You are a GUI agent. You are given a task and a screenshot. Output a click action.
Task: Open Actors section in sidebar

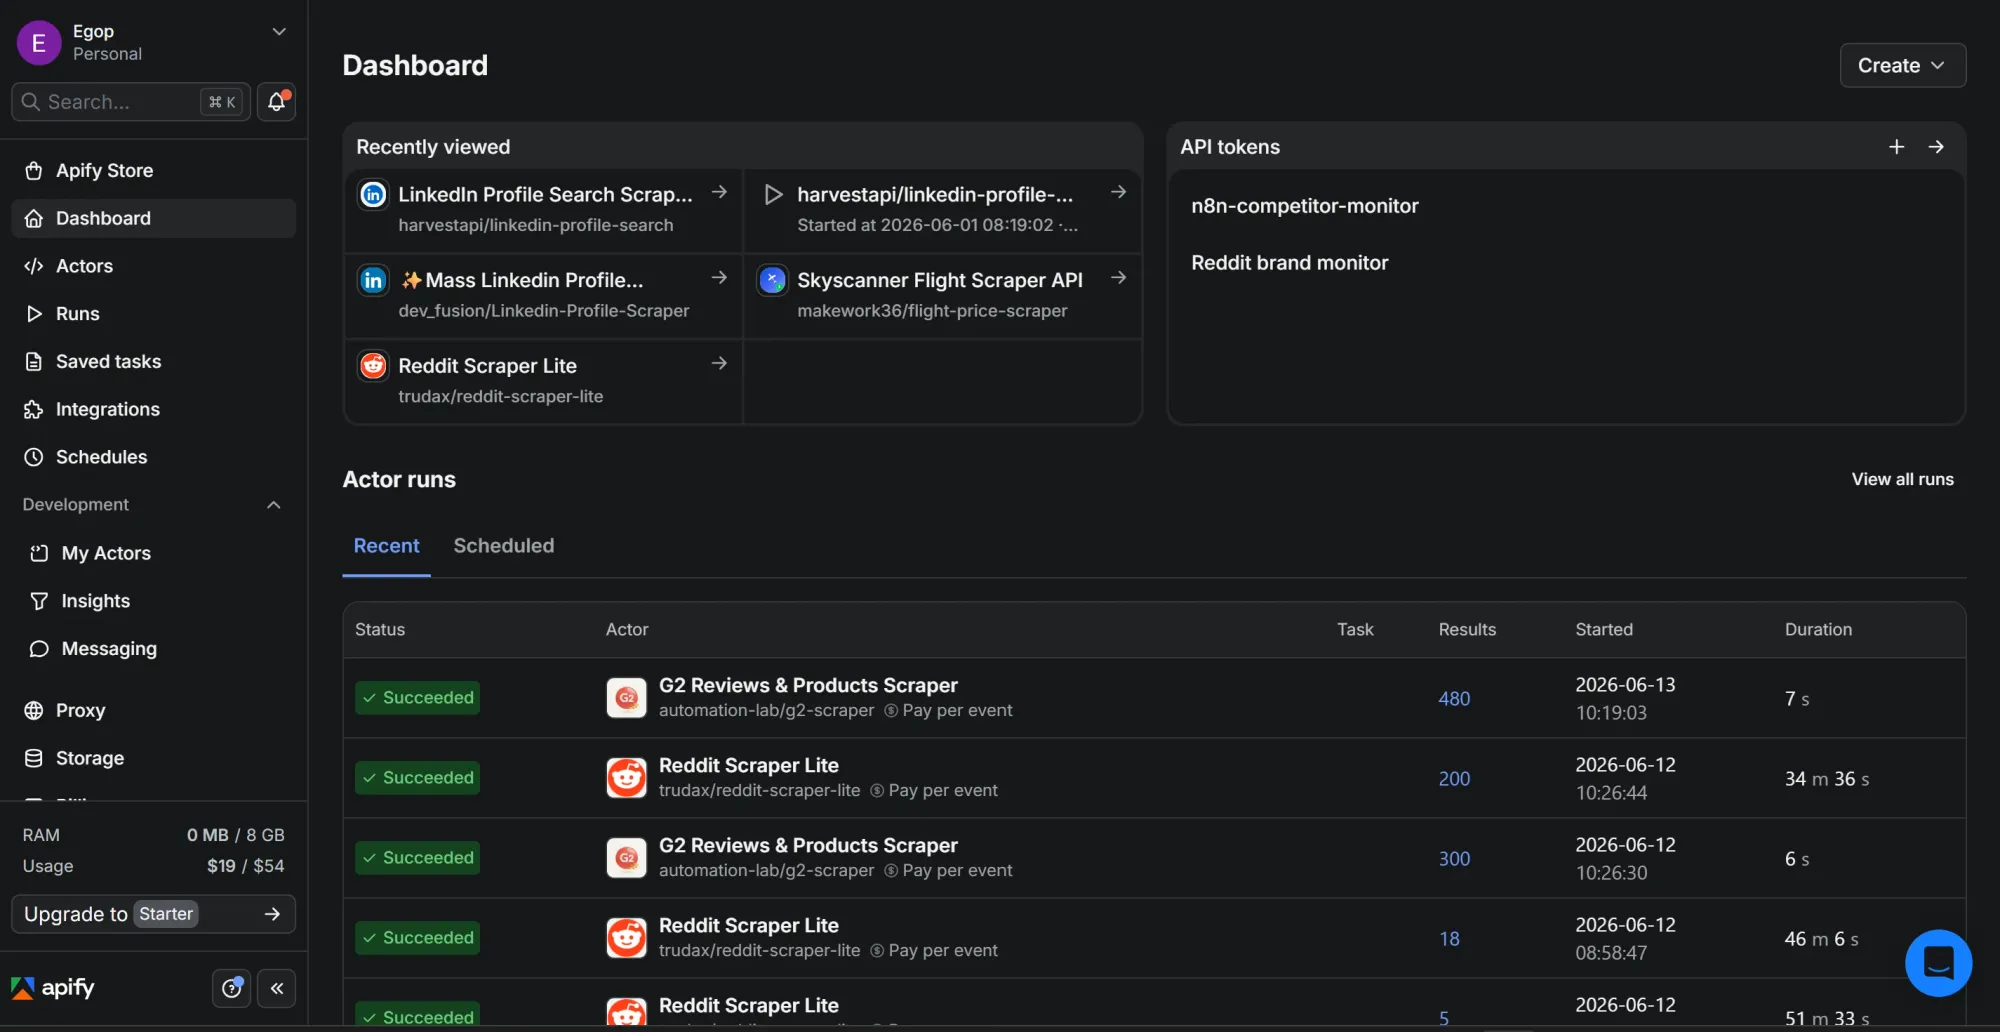(x=154, y=266)
